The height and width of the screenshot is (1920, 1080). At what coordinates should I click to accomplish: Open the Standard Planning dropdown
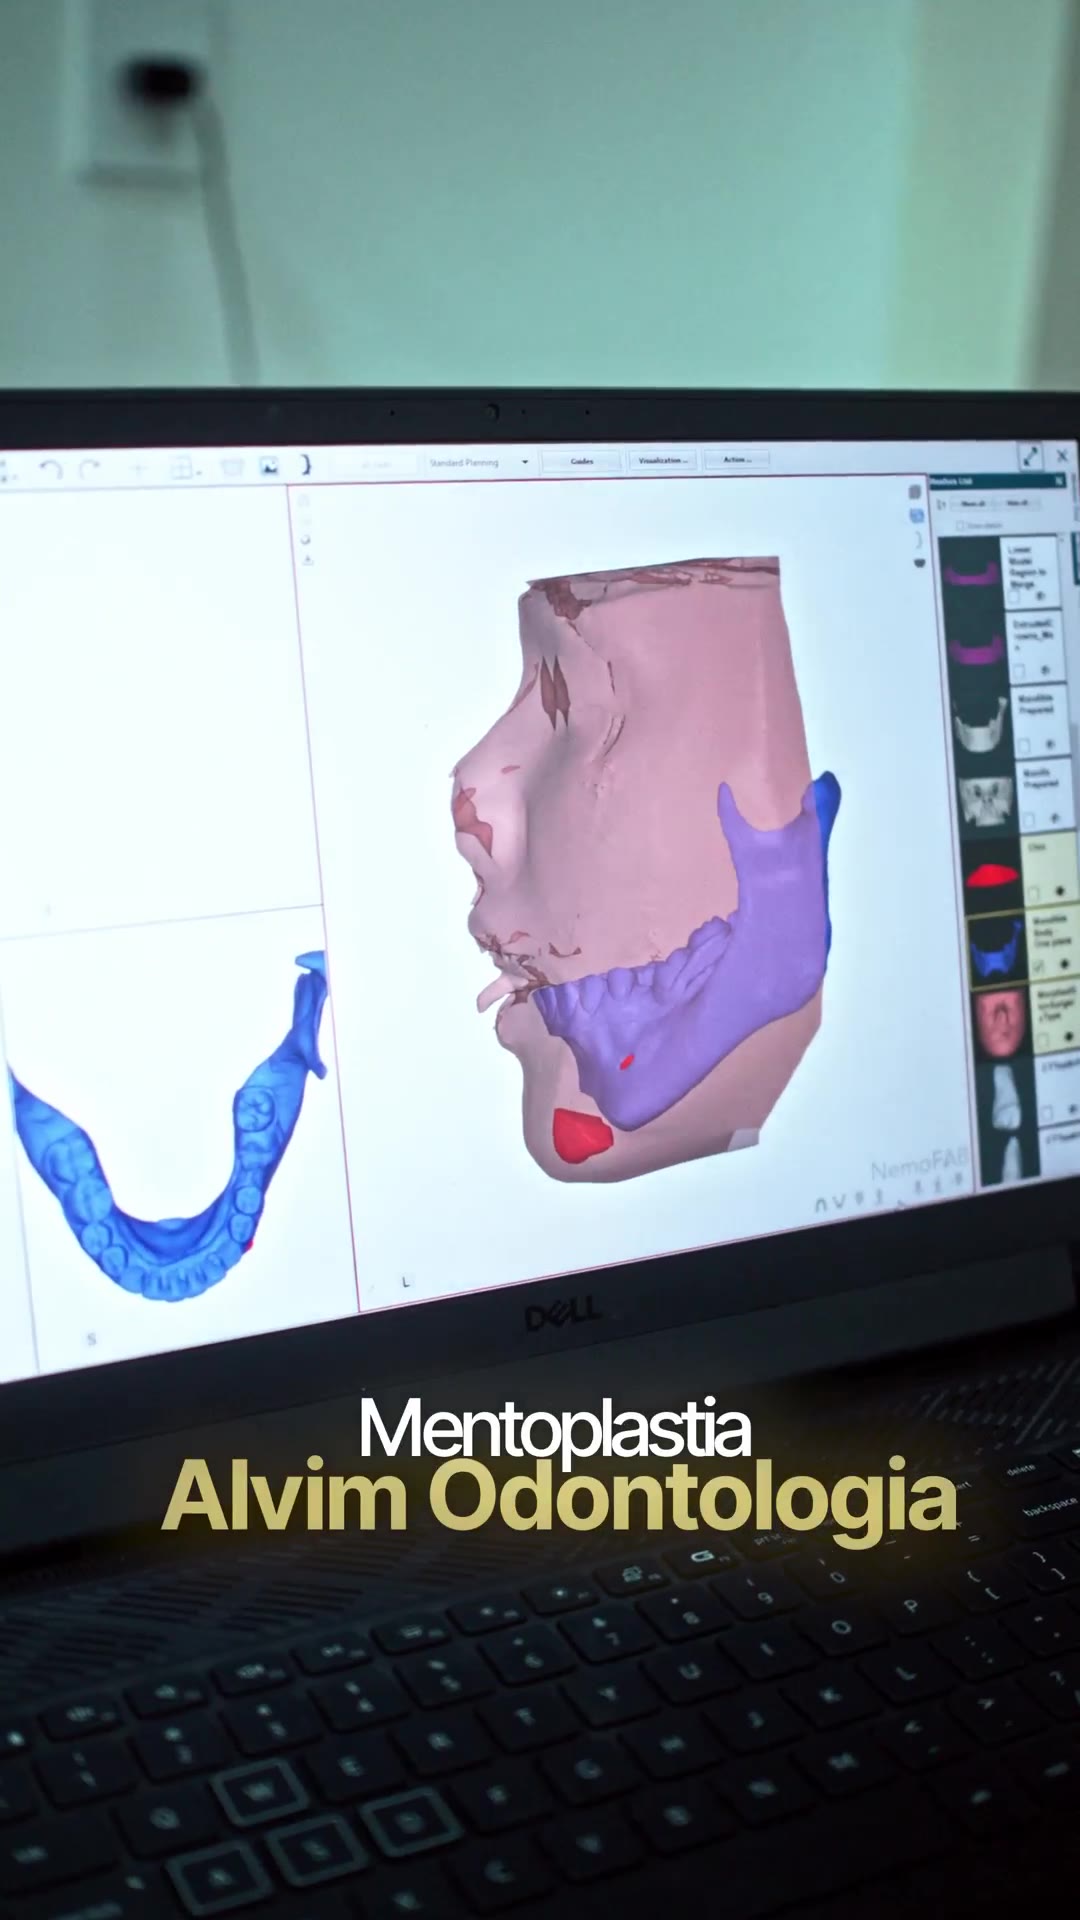pos(478,462)
